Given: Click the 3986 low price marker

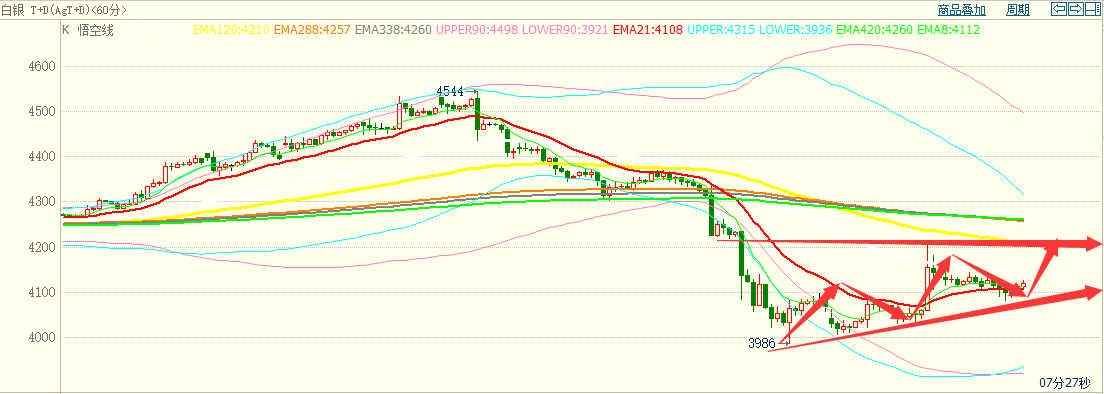Looking at the screenshot, I should (761, 343).
